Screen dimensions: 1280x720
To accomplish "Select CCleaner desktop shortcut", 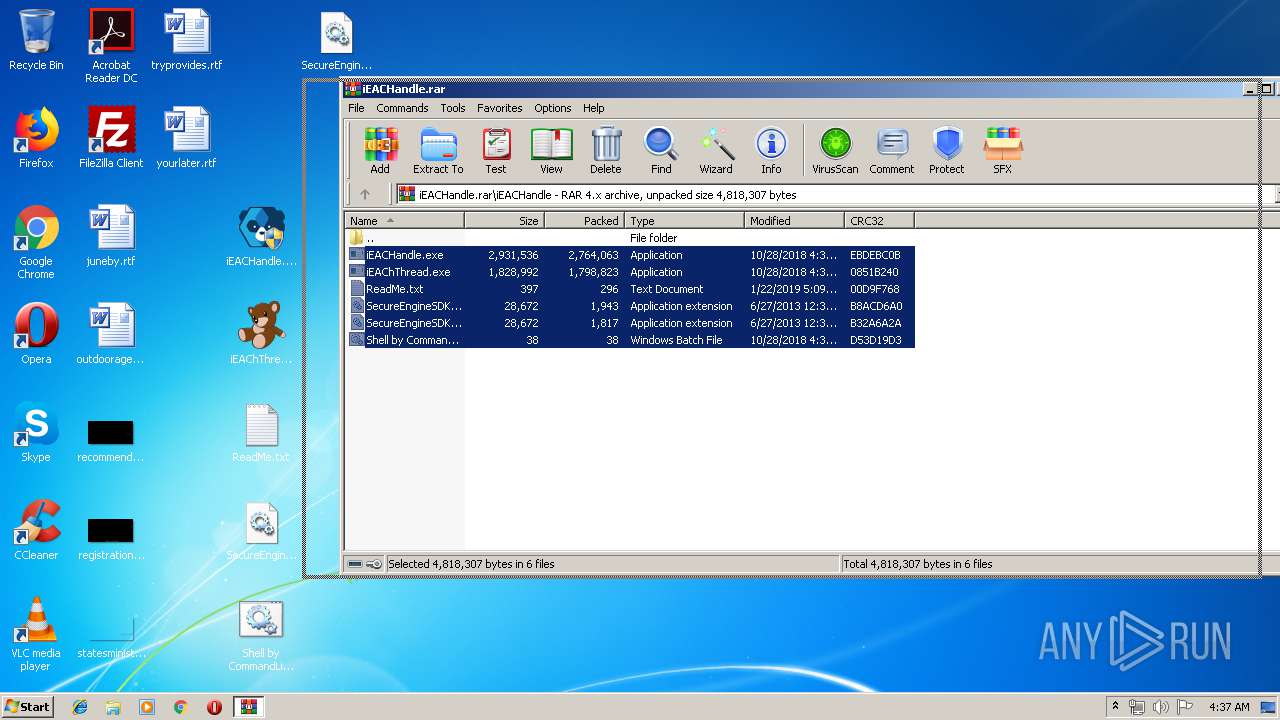I will [x=36, y=530].
